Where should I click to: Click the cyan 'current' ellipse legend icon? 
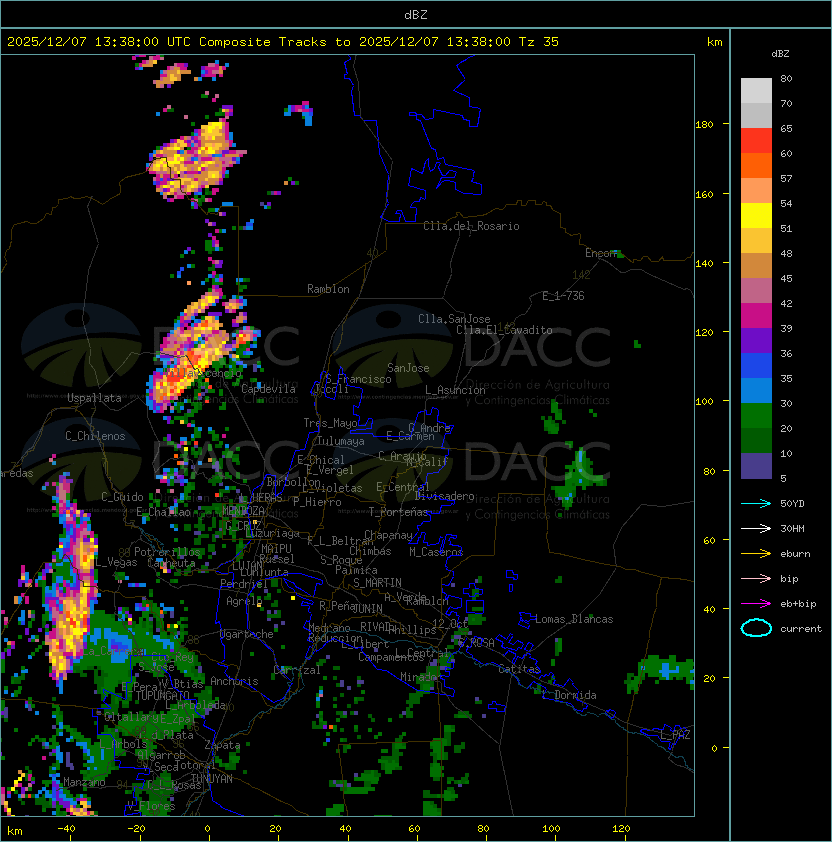[x=756, y=628]
